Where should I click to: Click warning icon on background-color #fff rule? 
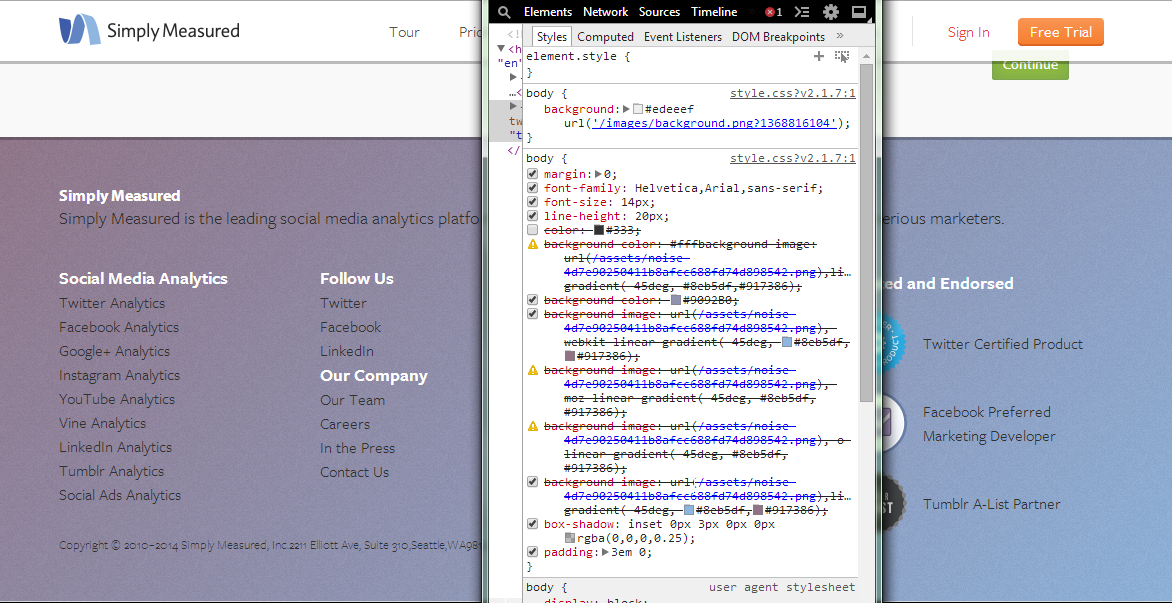tap(533, 244)
